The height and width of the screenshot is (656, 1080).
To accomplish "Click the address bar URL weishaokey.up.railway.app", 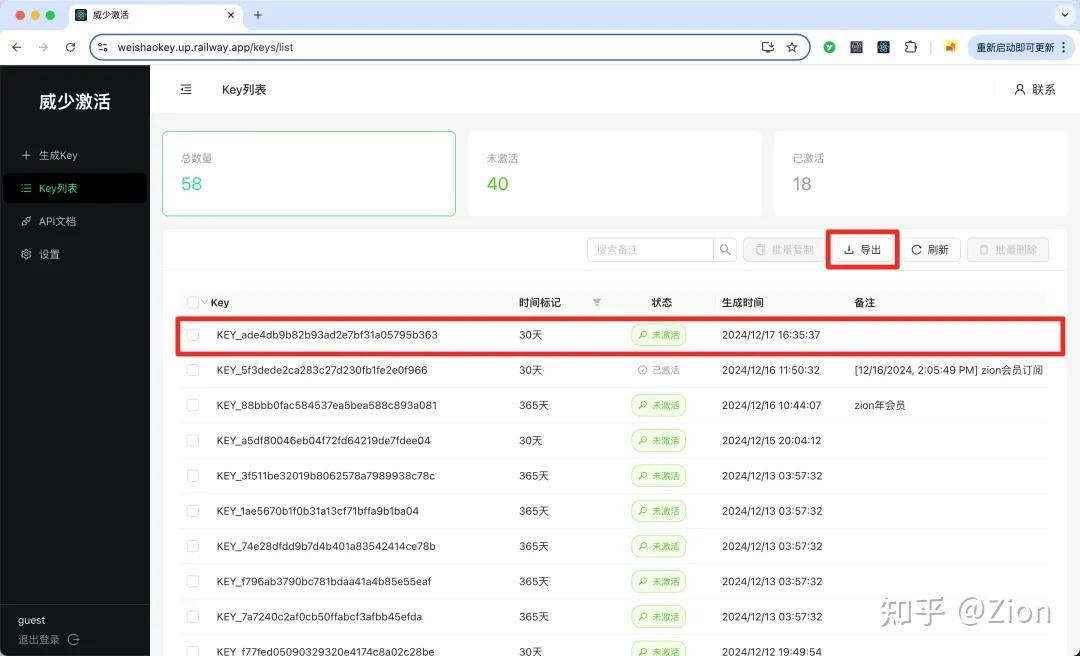I will (205, 48).
